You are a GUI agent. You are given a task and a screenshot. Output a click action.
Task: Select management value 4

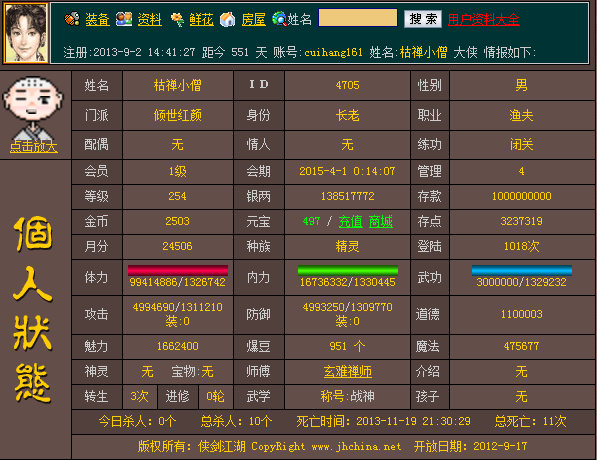(x=522, y=171)
